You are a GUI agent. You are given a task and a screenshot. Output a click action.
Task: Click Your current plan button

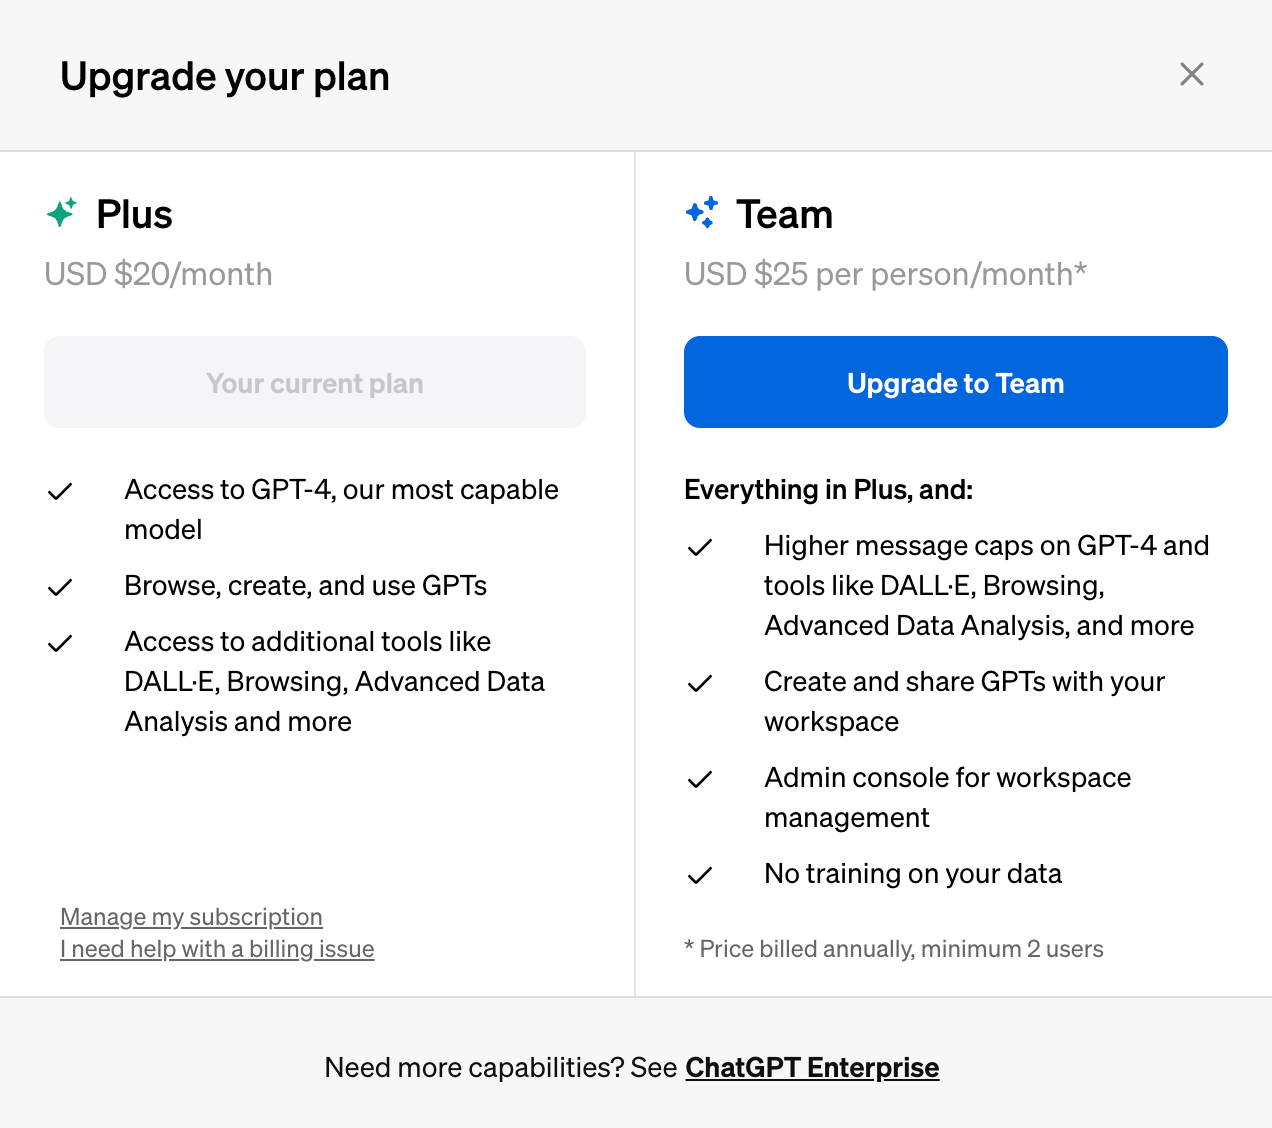[x=314, y=382]
